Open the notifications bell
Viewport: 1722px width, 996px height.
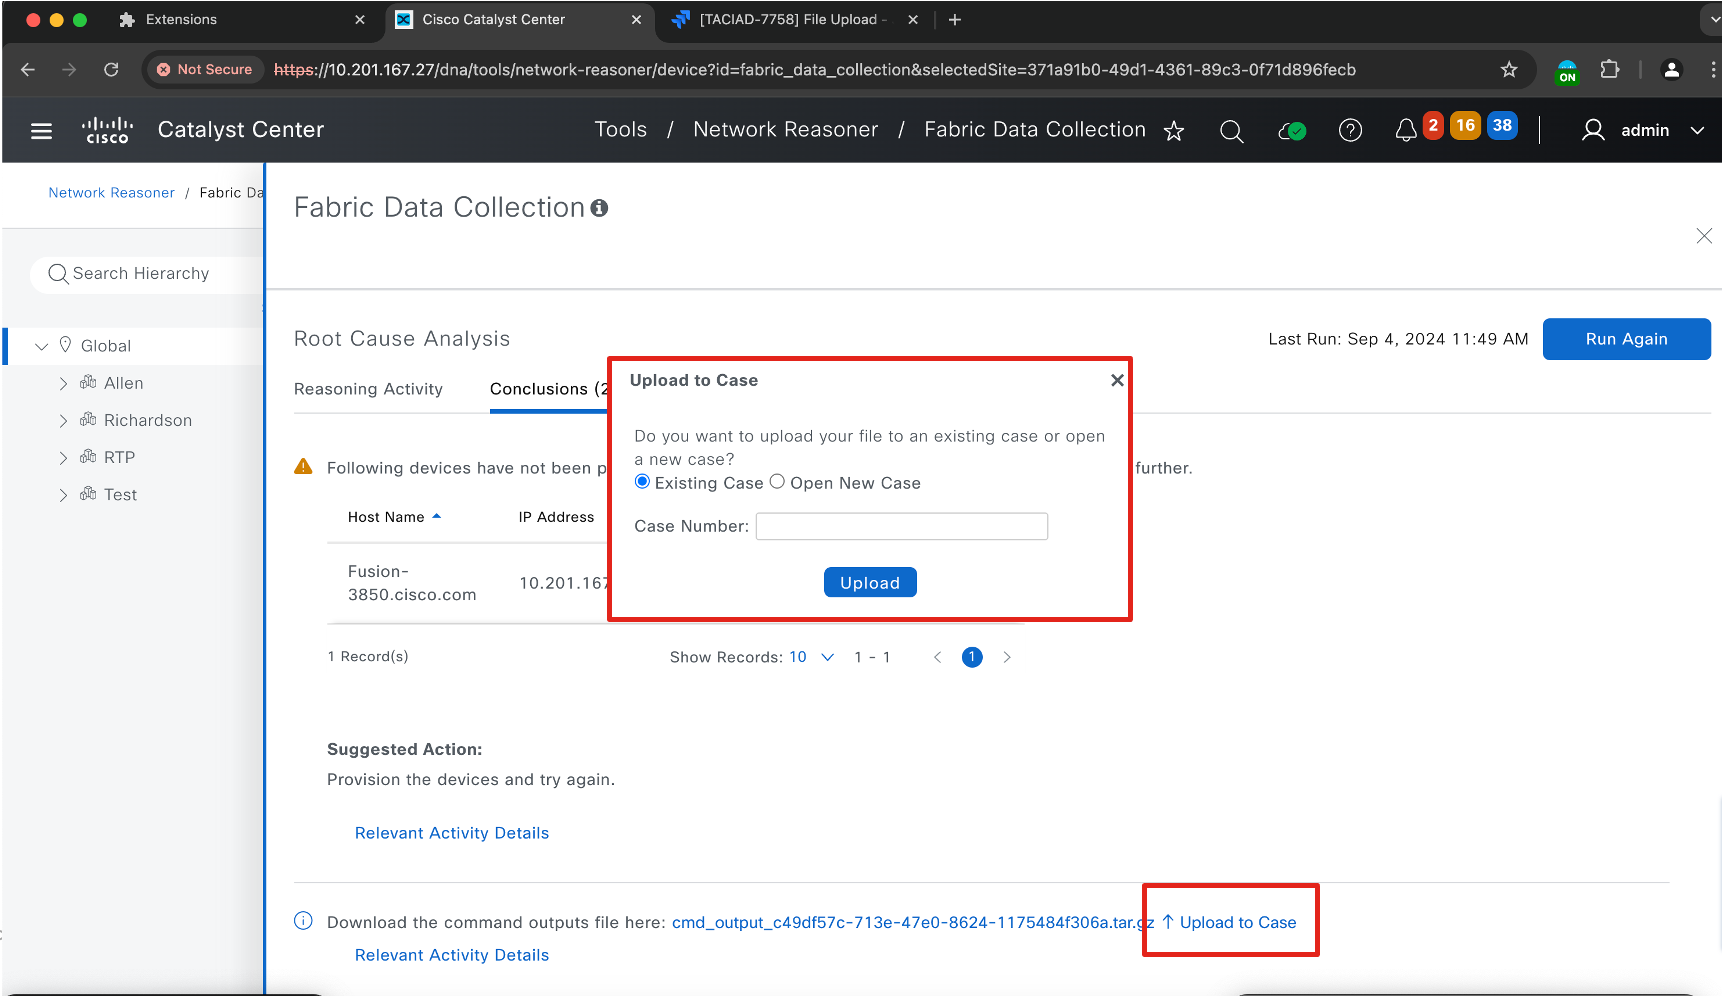(x=1406, y=131)
